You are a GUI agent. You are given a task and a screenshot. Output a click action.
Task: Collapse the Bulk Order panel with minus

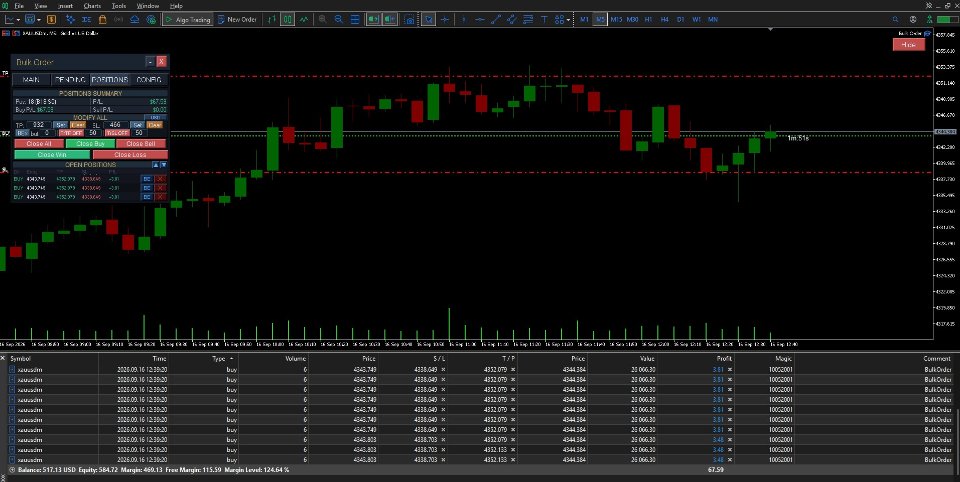[x=150, y=62]
